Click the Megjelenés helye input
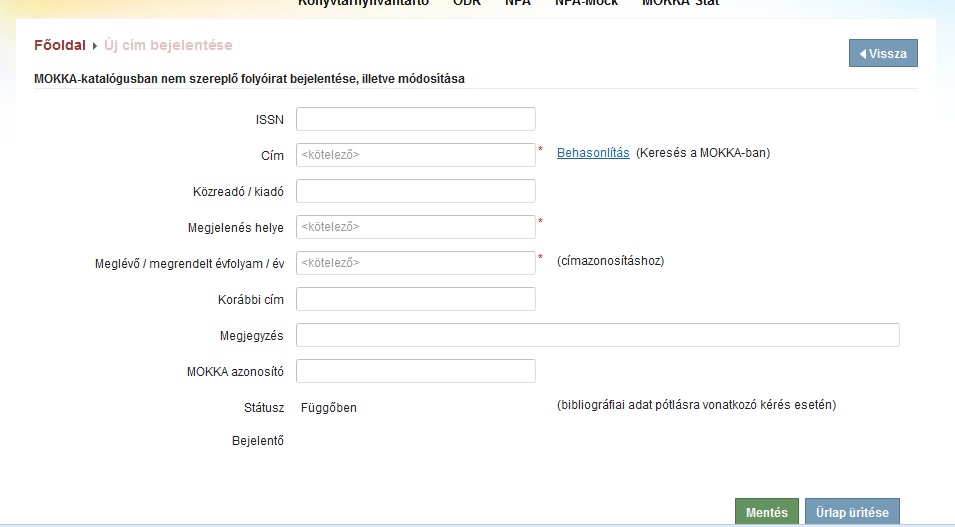The width and height of the screenshot is (955, 527). tap(416, 227)
